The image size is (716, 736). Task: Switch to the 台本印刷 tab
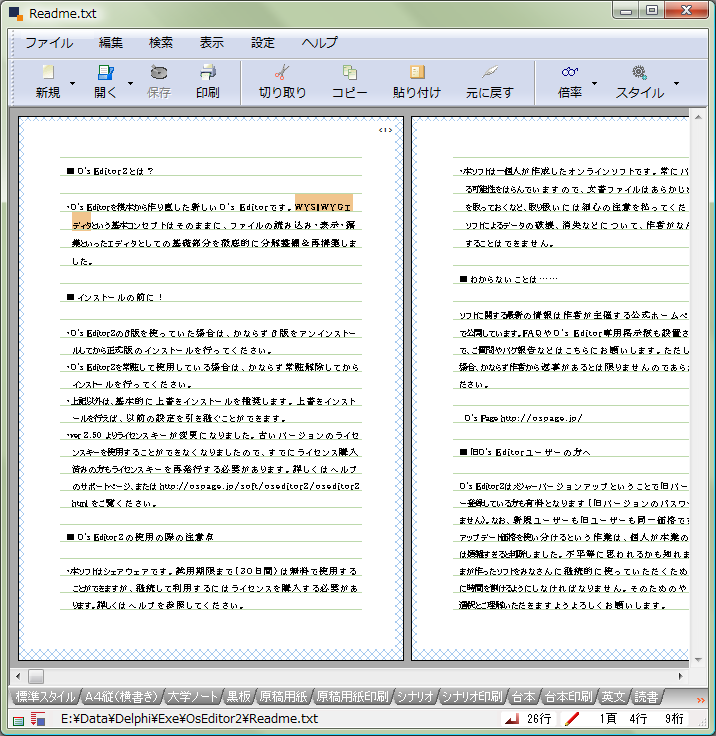568,697
